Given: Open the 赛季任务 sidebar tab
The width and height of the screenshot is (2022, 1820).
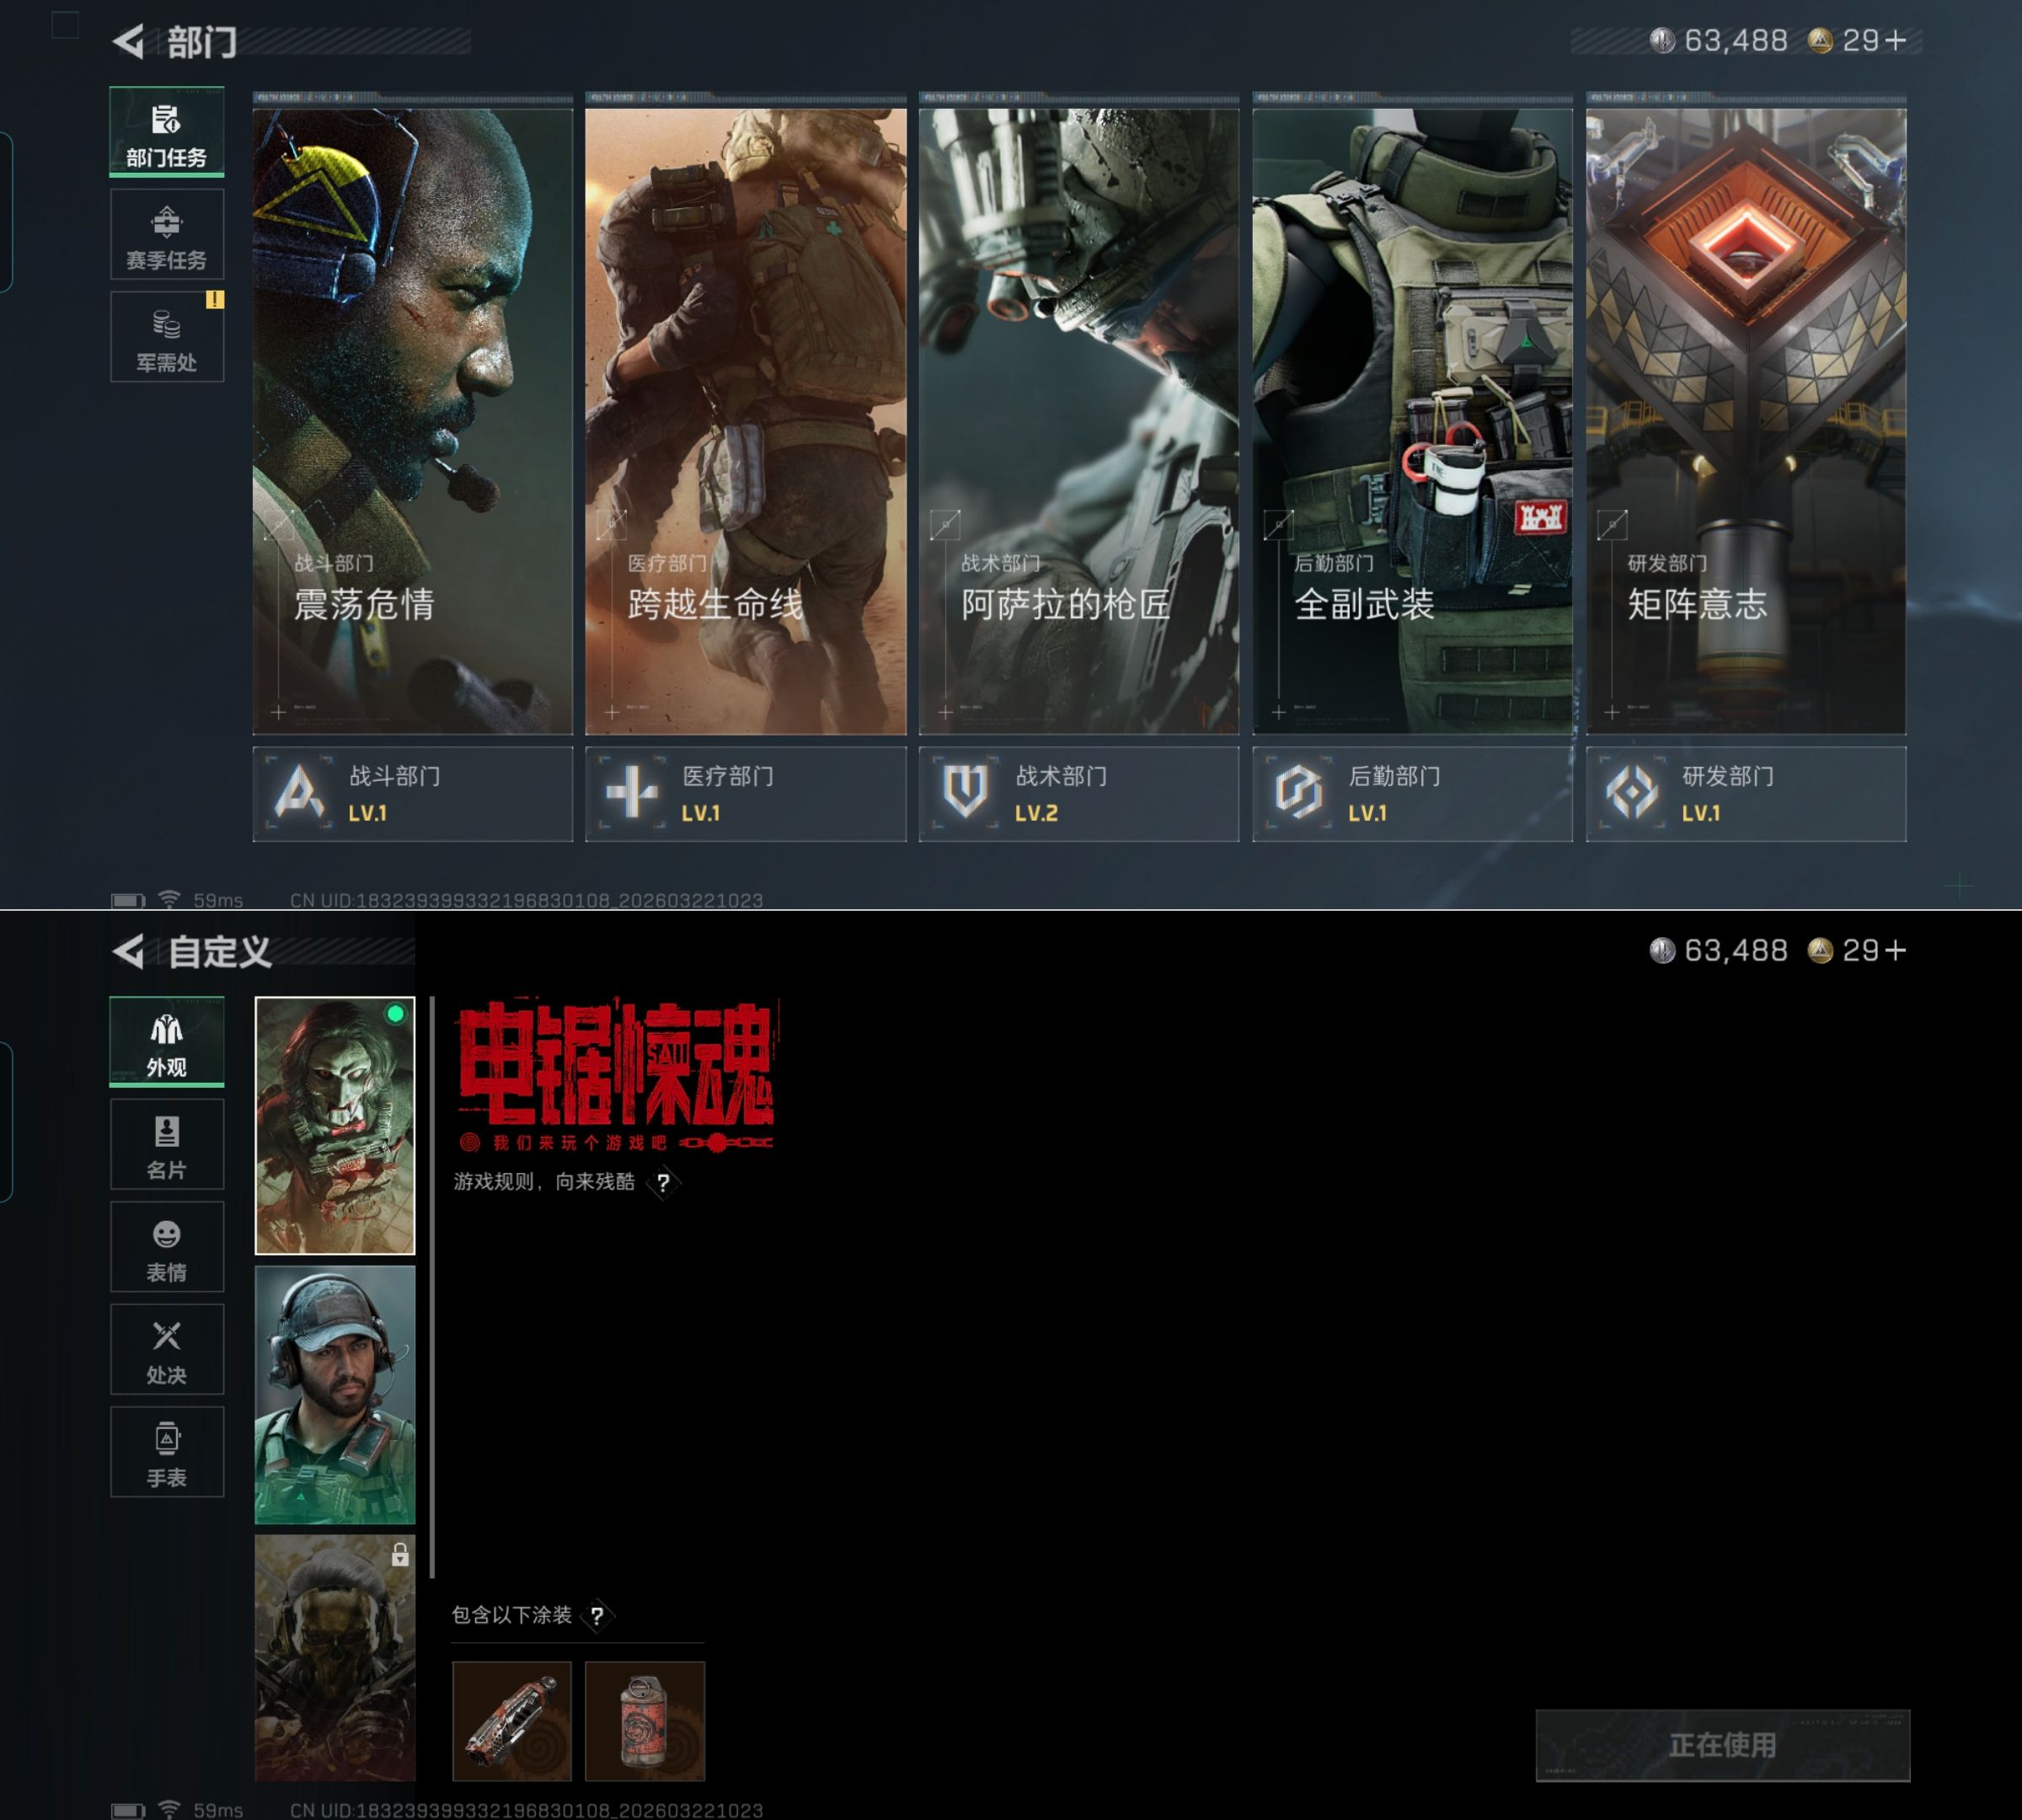Looking at the screenshot, I should click(166, 236).
